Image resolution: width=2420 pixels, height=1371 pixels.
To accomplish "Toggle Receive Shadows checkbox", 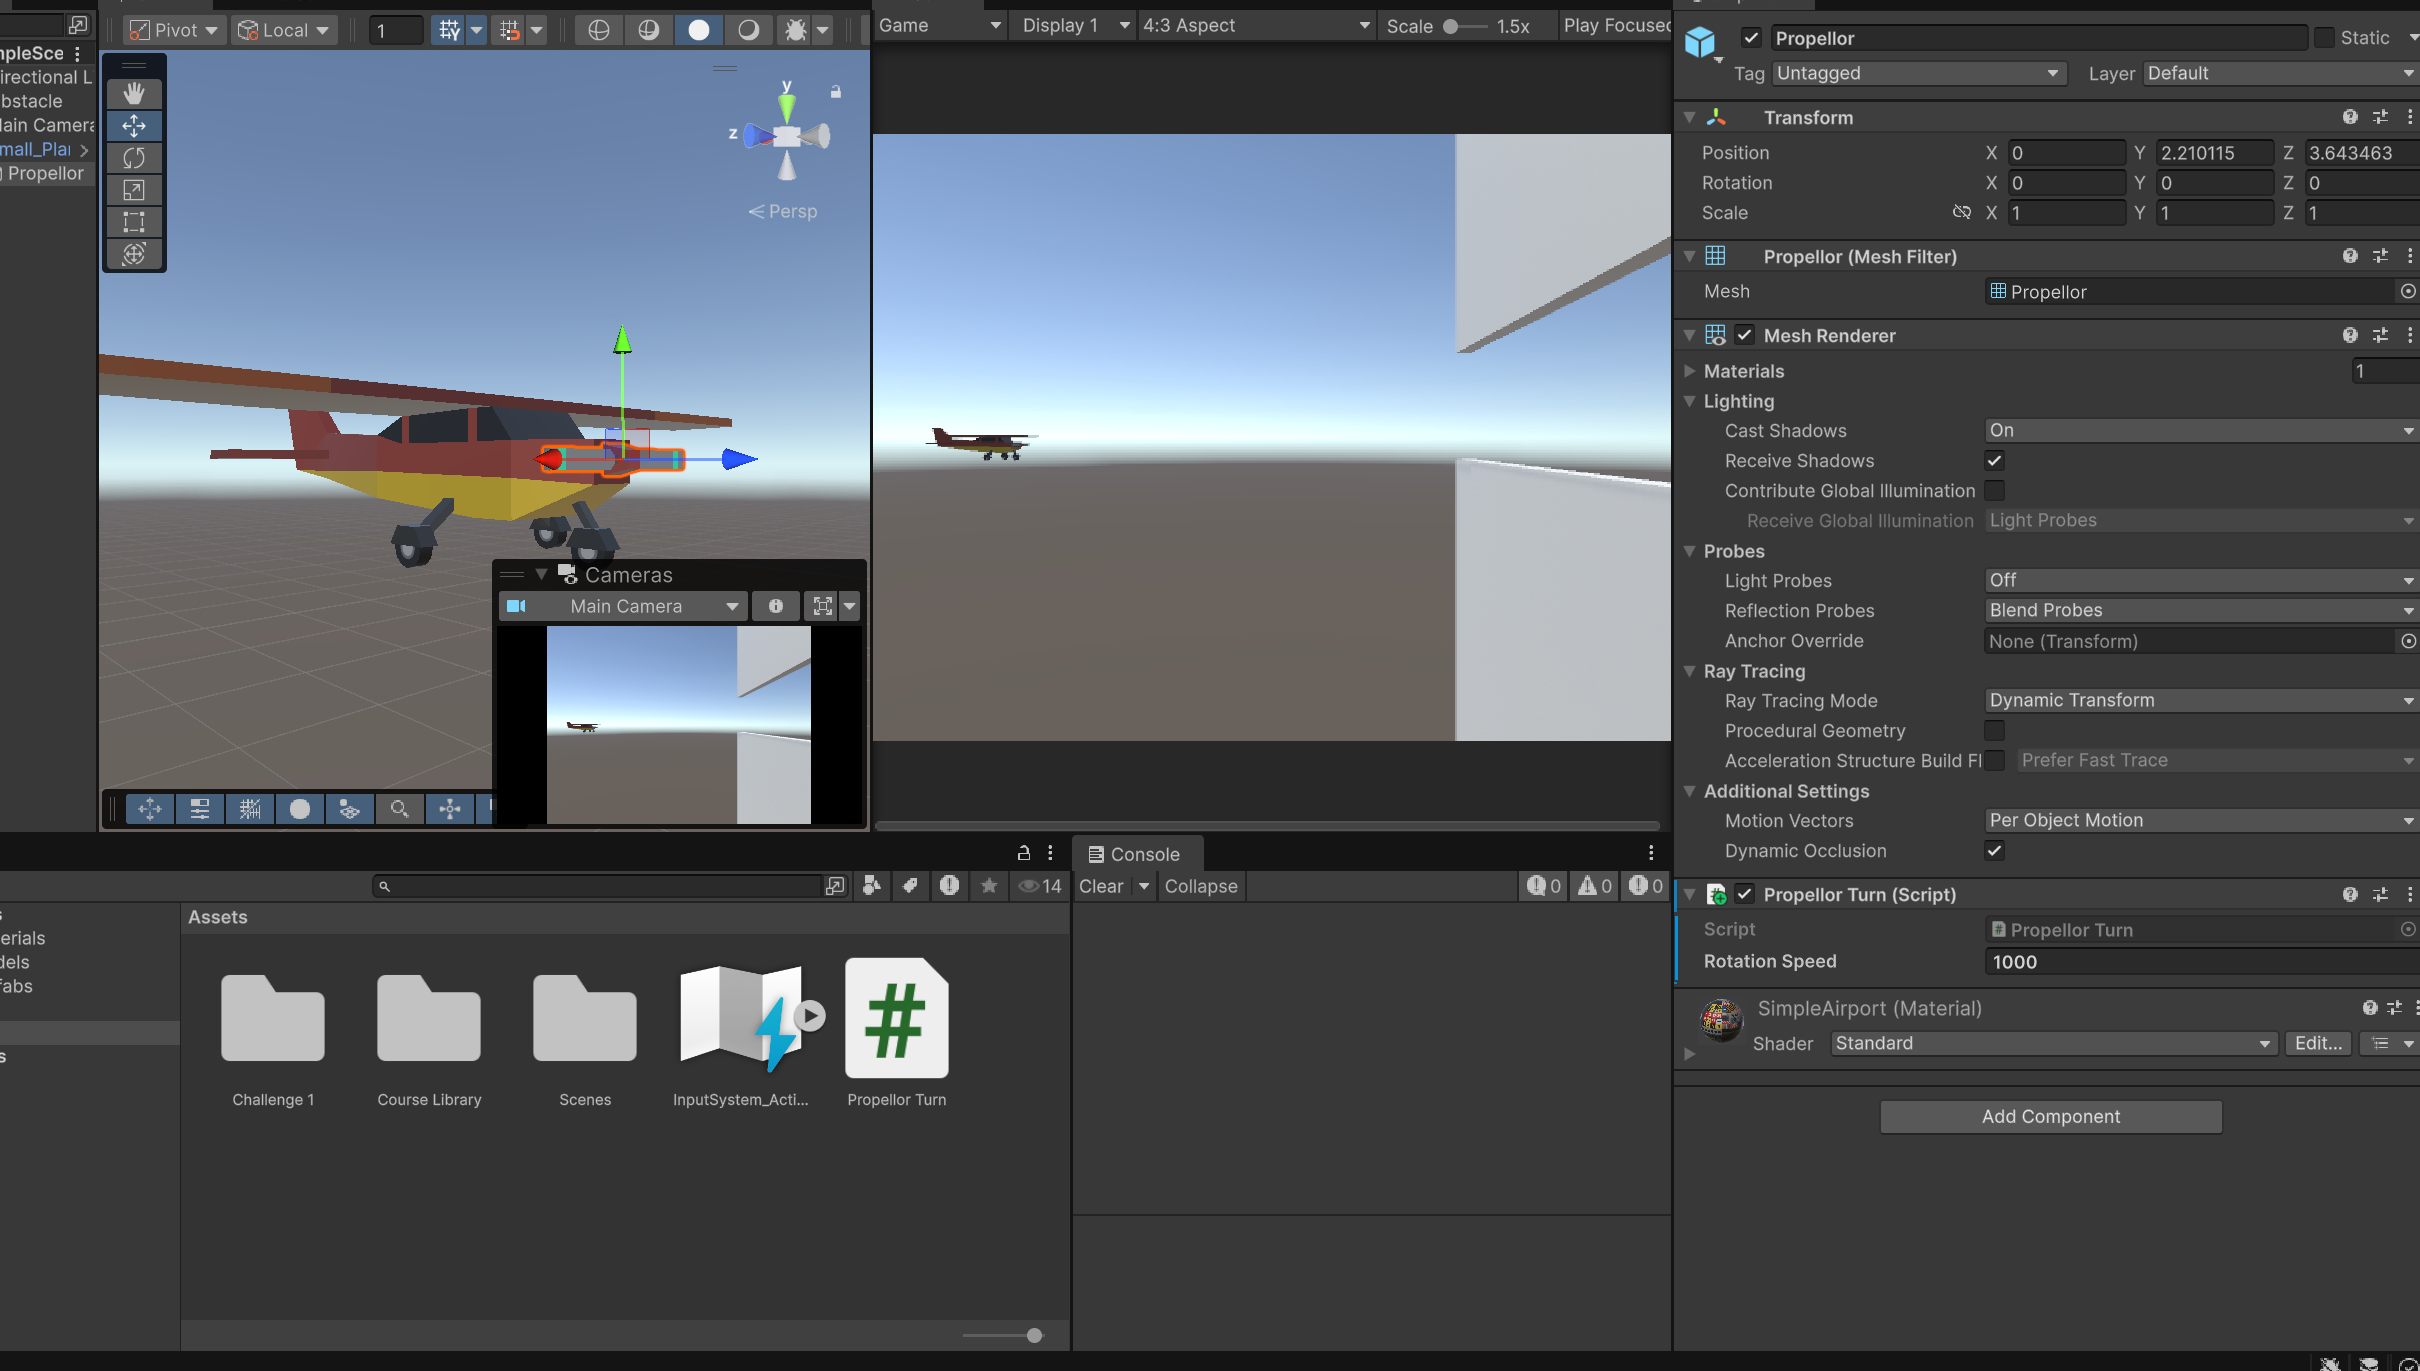I will (x=1994, y=461).
